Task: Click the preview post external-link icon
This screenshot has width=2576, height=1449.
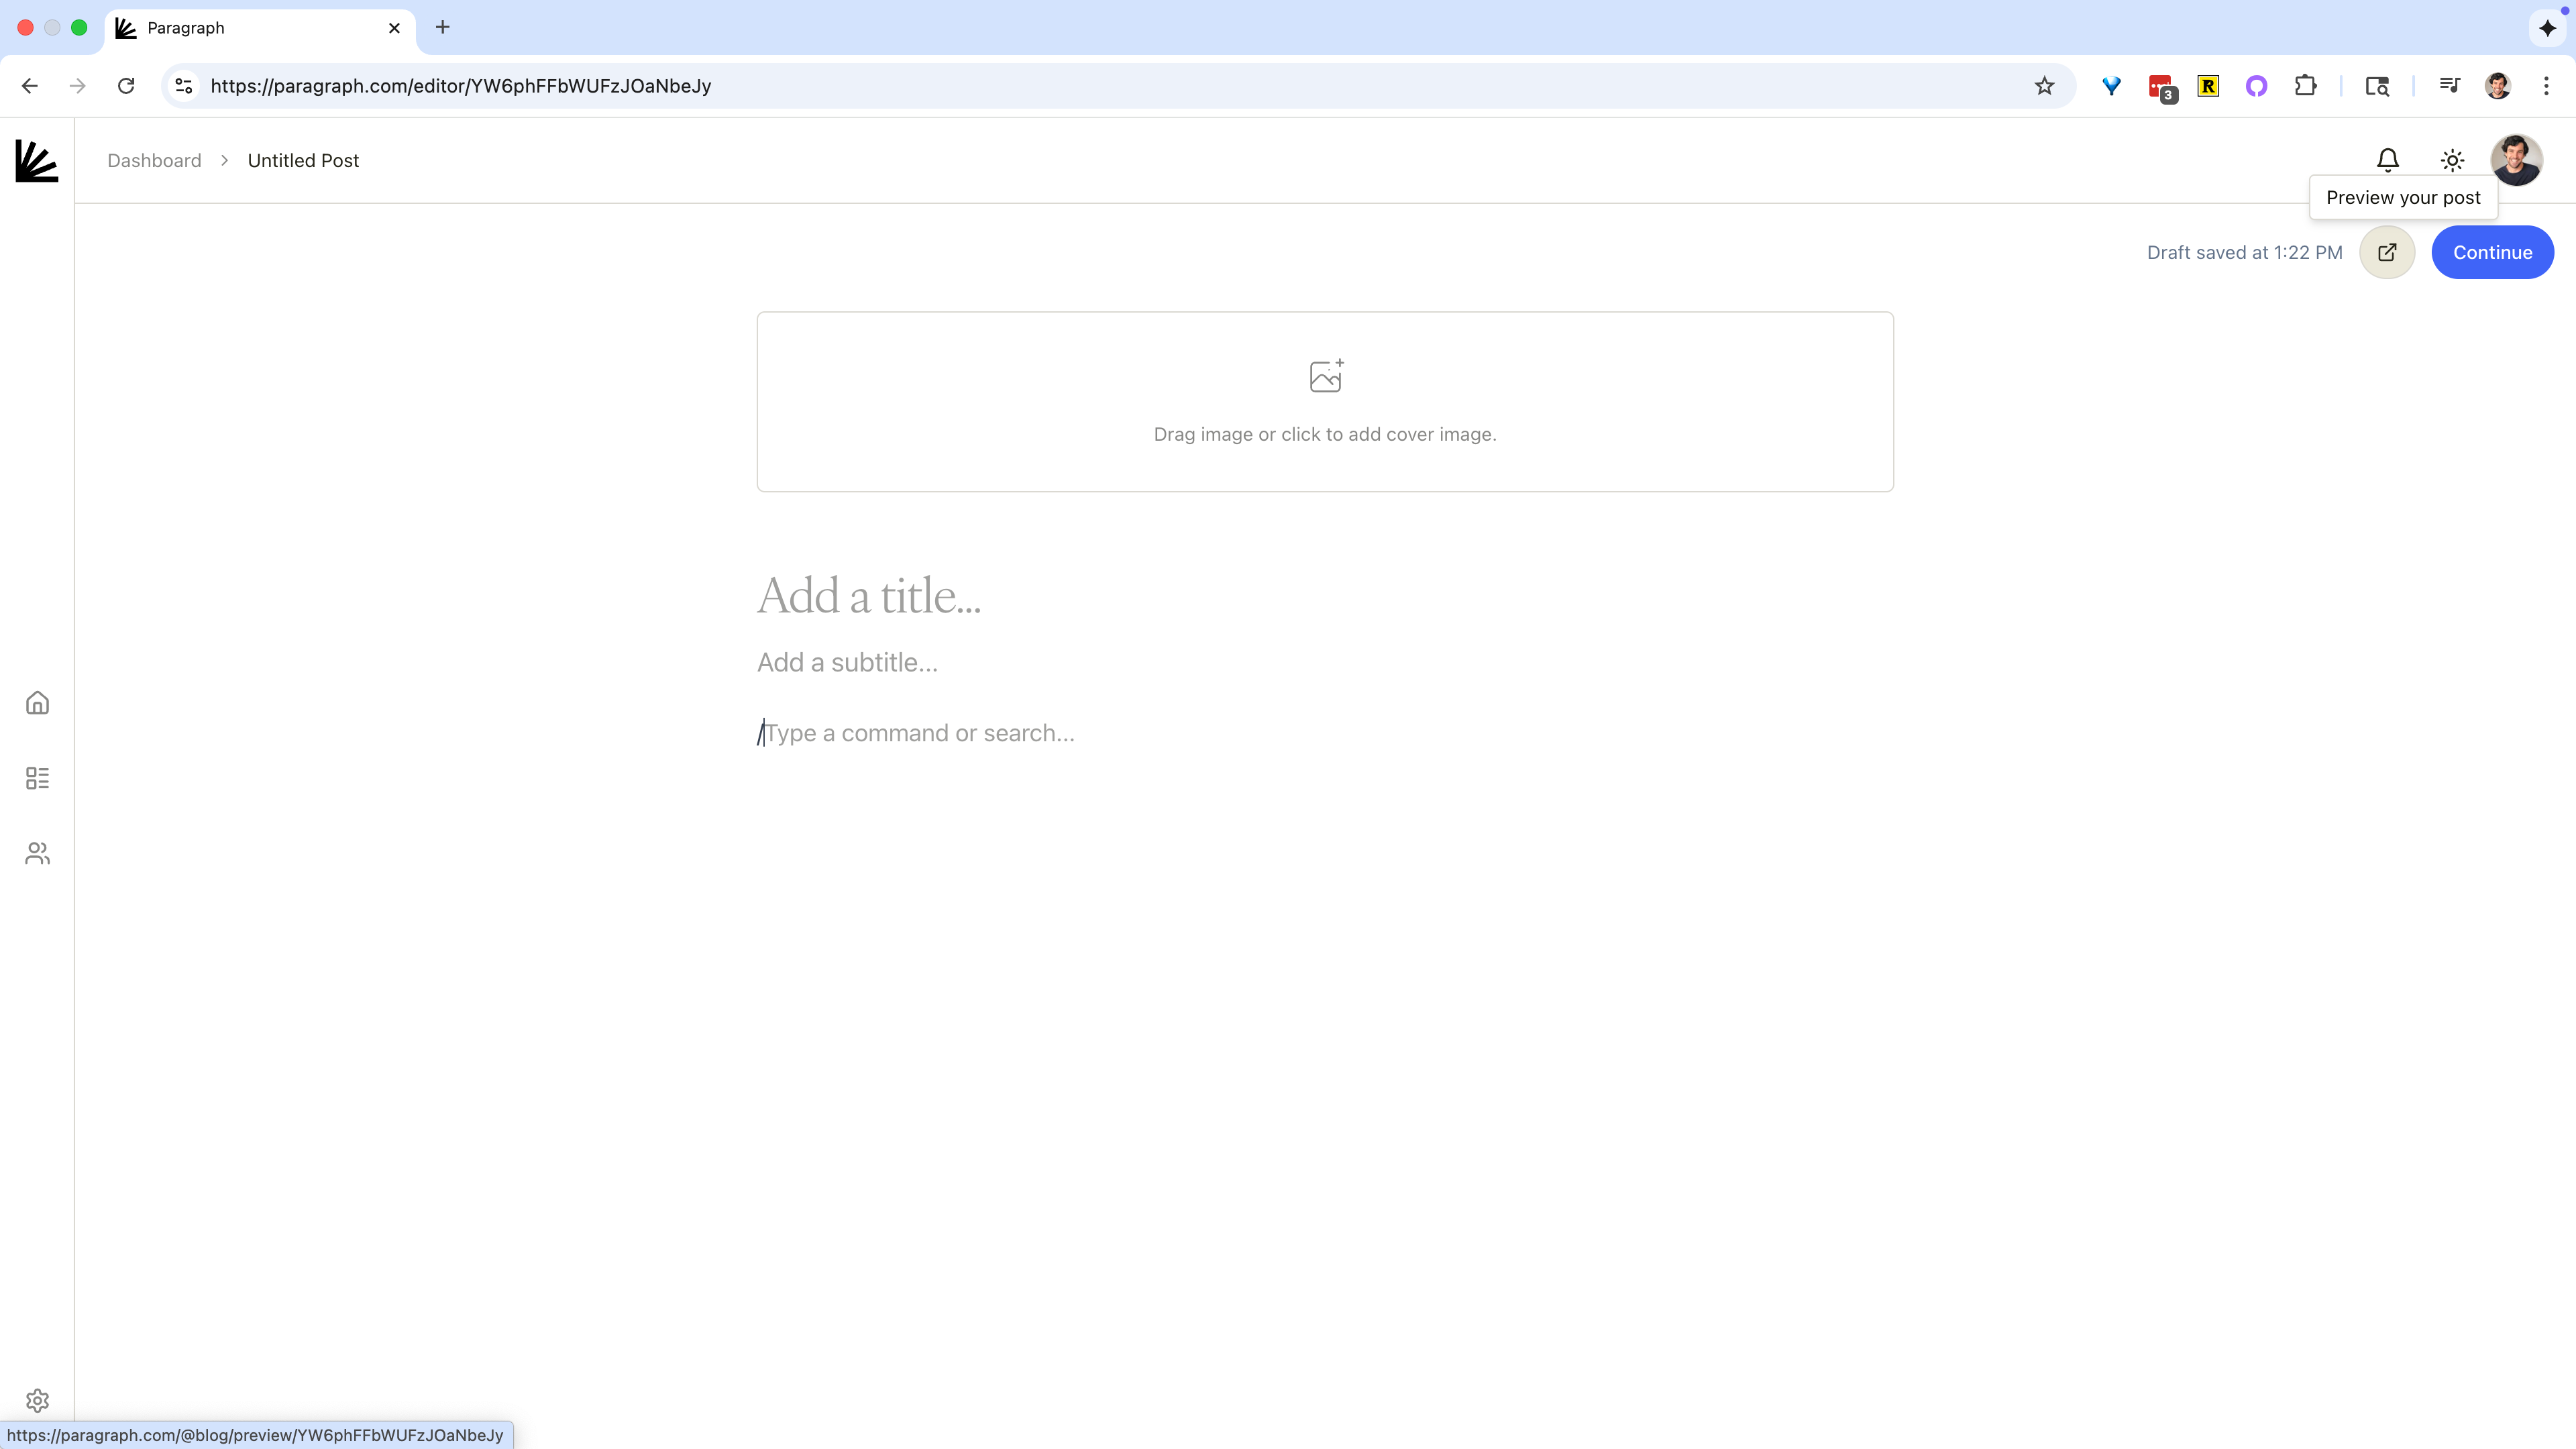Action: pyautogui.click(x=2387, y=252)
